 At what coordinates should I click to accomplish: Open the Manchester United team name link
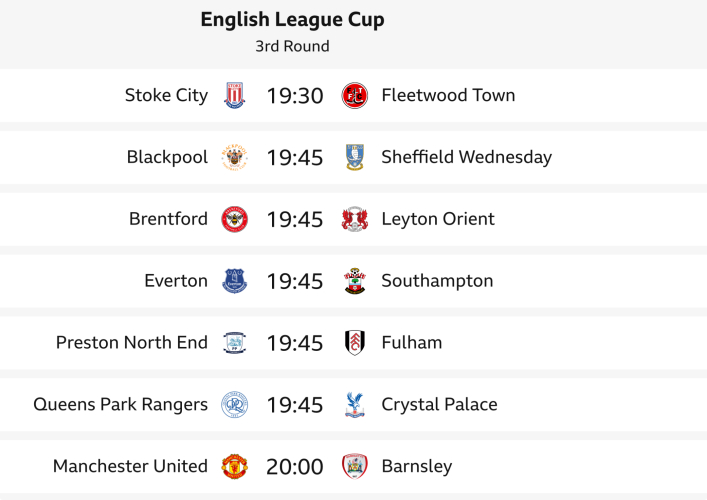click(130, 466)
